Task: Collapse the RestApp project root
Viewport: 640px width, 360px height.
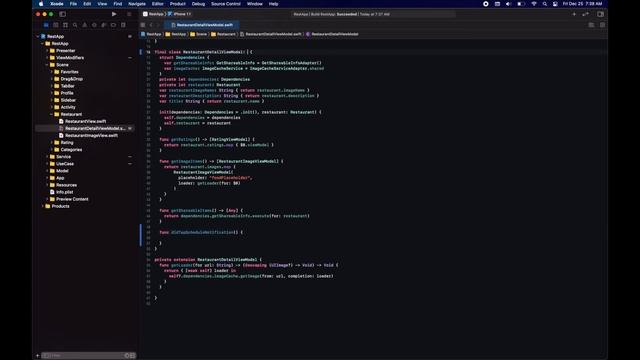Action: (38, 36)
